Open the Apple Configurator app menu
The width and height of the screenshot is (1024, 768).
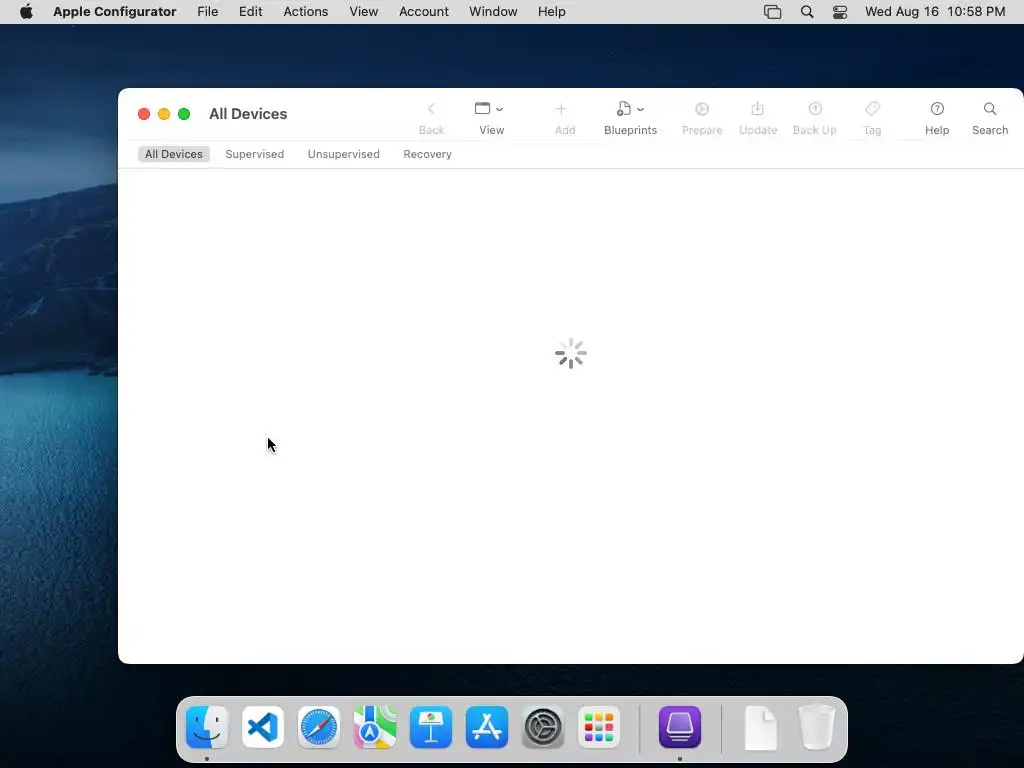click(x=114, y=12)
